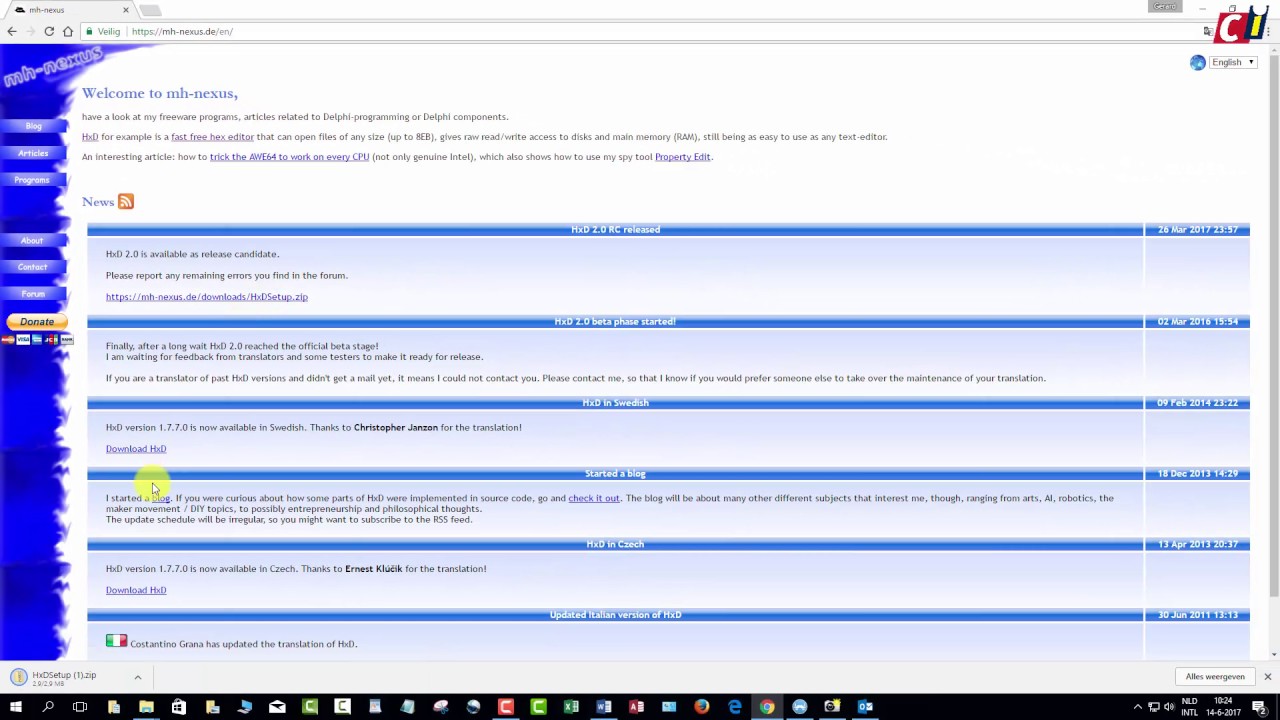Click Download HxD under Swedish news
The height and width of the screenshot is (720, 1280).
point(136,449)
